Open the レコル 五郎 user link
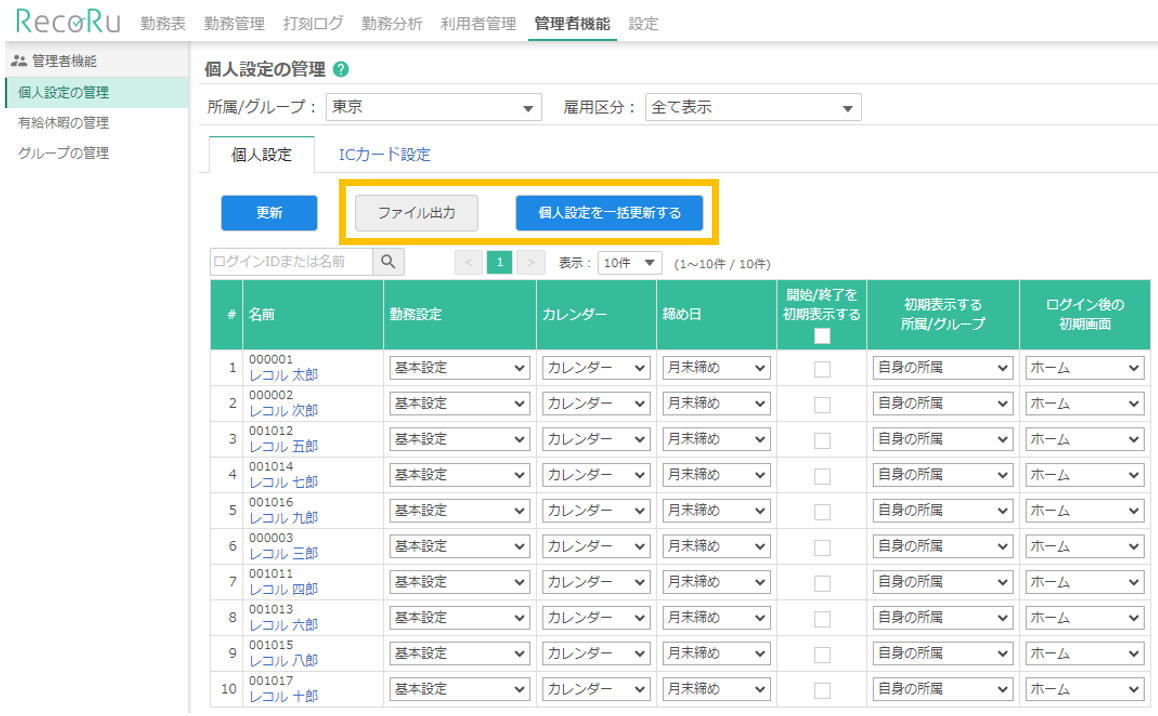 (x=284, y=447)
